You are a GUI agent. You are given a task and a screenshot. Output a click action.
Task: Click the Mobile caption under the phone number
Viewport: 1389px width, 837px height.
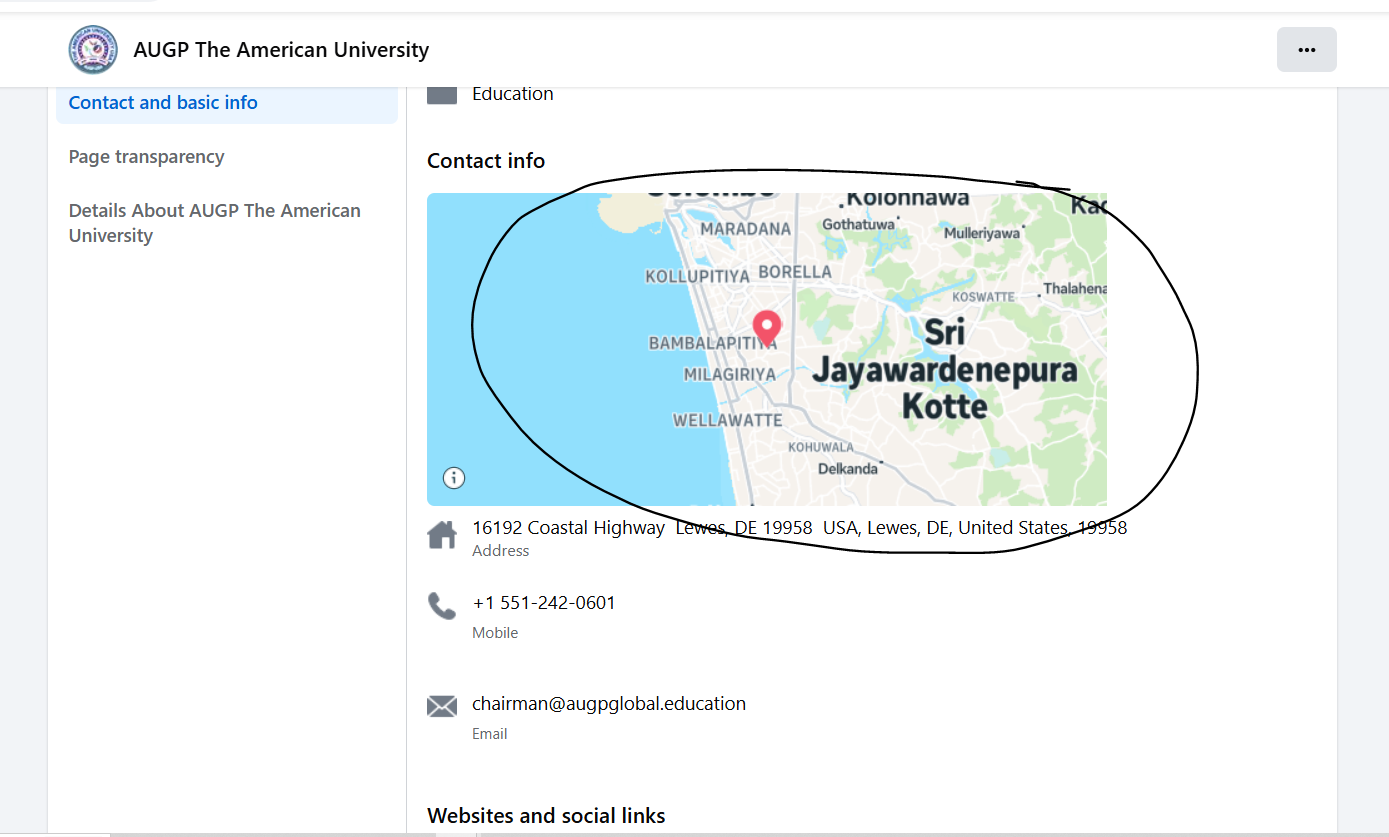495,633
